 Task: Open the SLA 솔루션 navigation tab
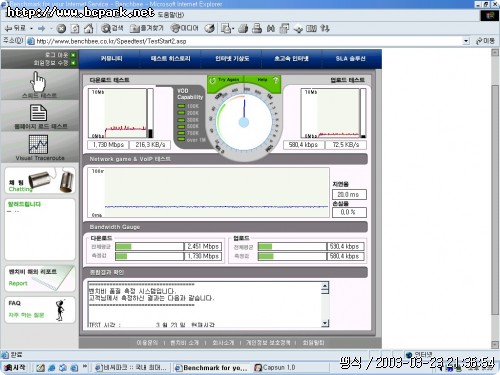(x=351, y=59)
